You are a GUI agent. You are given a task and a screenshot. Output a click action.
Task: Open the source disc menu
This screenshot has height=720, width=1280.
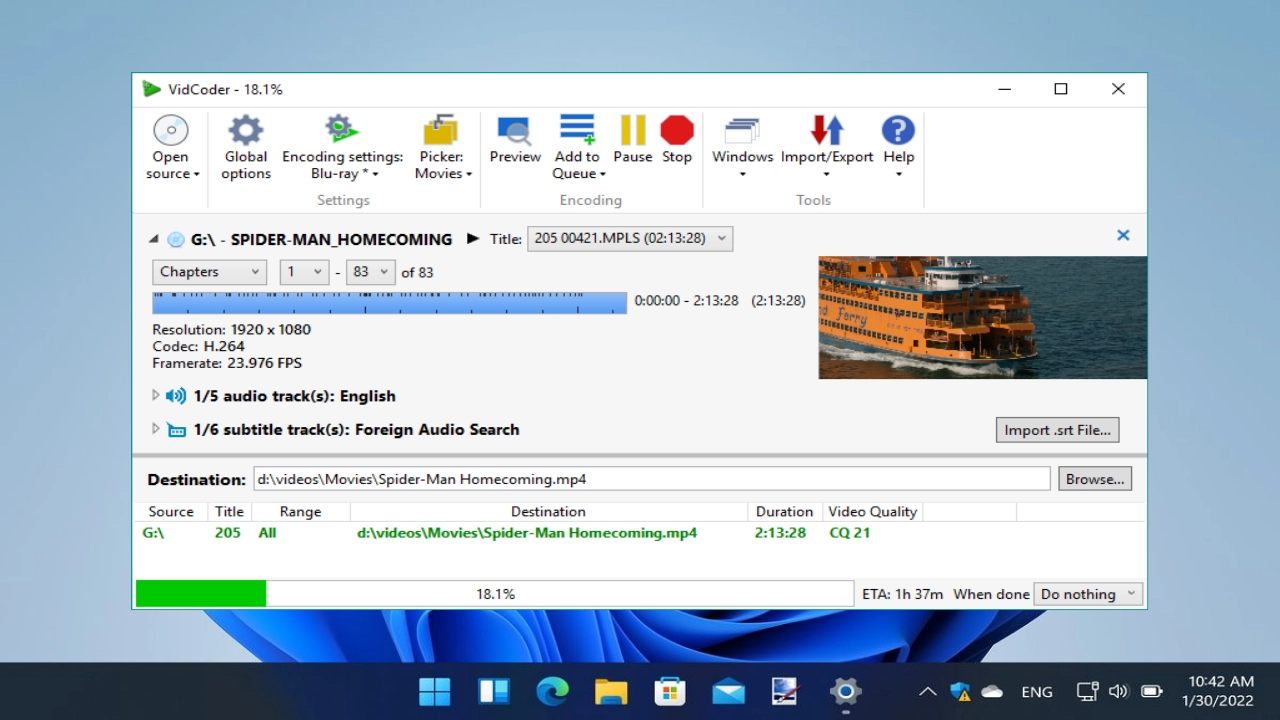172,147
